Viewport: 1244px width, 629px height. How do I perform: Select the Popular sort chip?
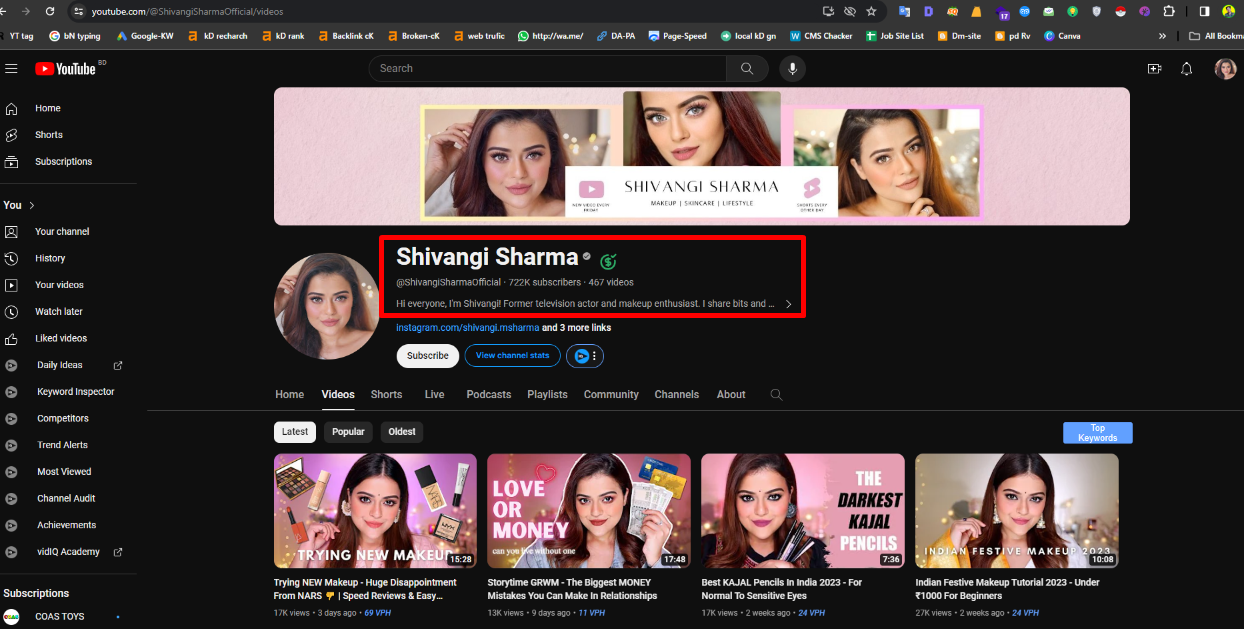(x=348, y=432)
